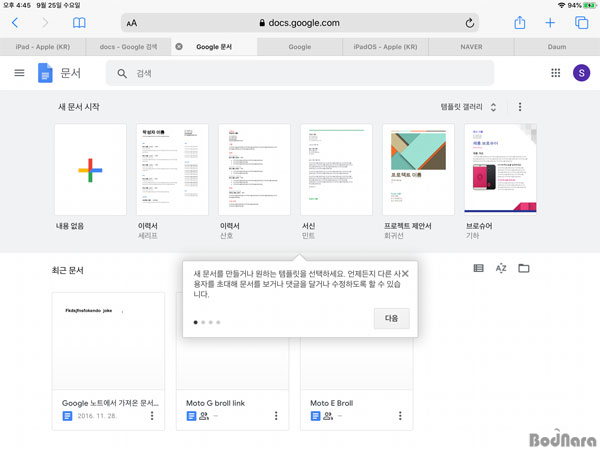Viewport: 600px width, 450px height.
Task: Open the hamburger main menu
Action: coord(19,73)
